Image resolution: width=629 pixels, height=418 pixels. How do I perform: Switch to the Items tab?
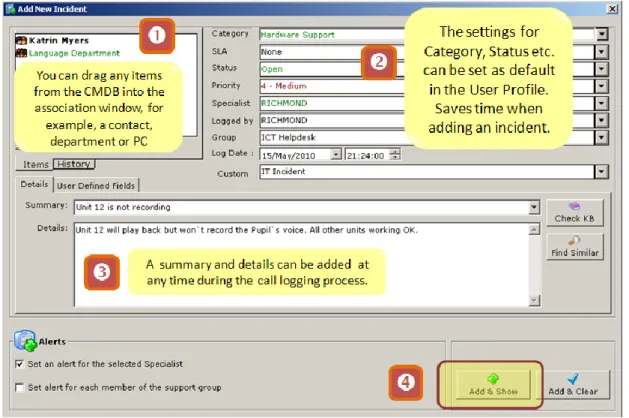tap(35, 164)
